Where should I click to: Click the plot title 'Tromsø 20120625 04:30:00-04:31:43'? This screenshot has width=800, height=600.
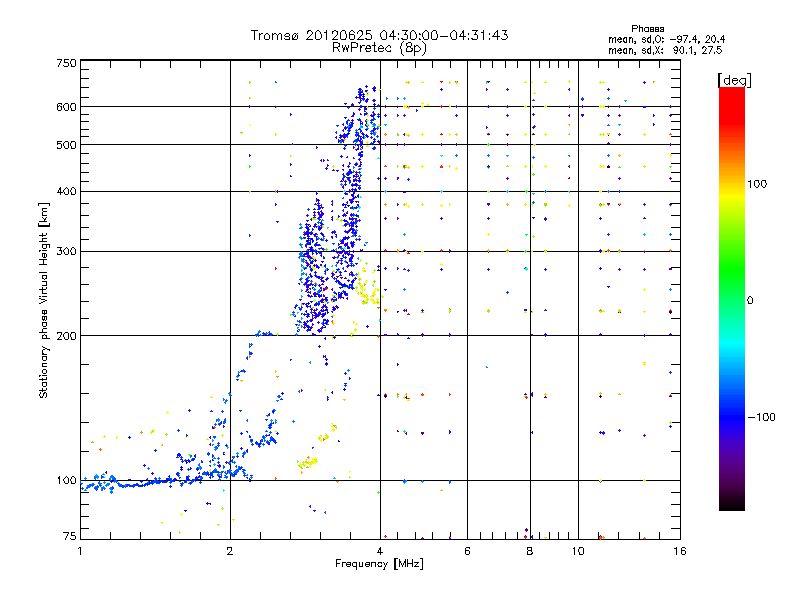pos(379,35)
